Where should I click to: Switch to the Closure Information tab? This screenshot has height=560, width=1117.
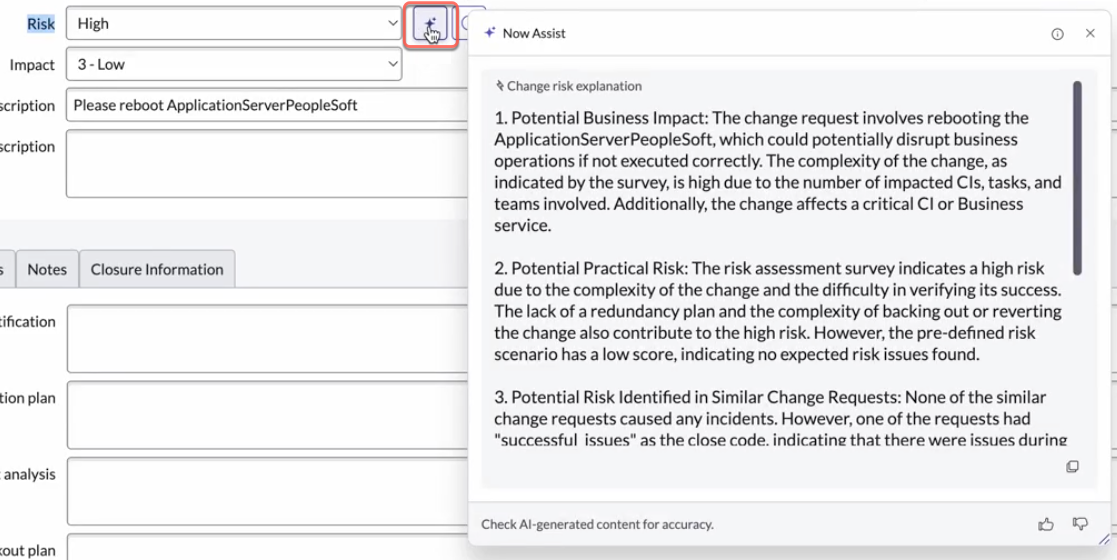pos(157,269)
